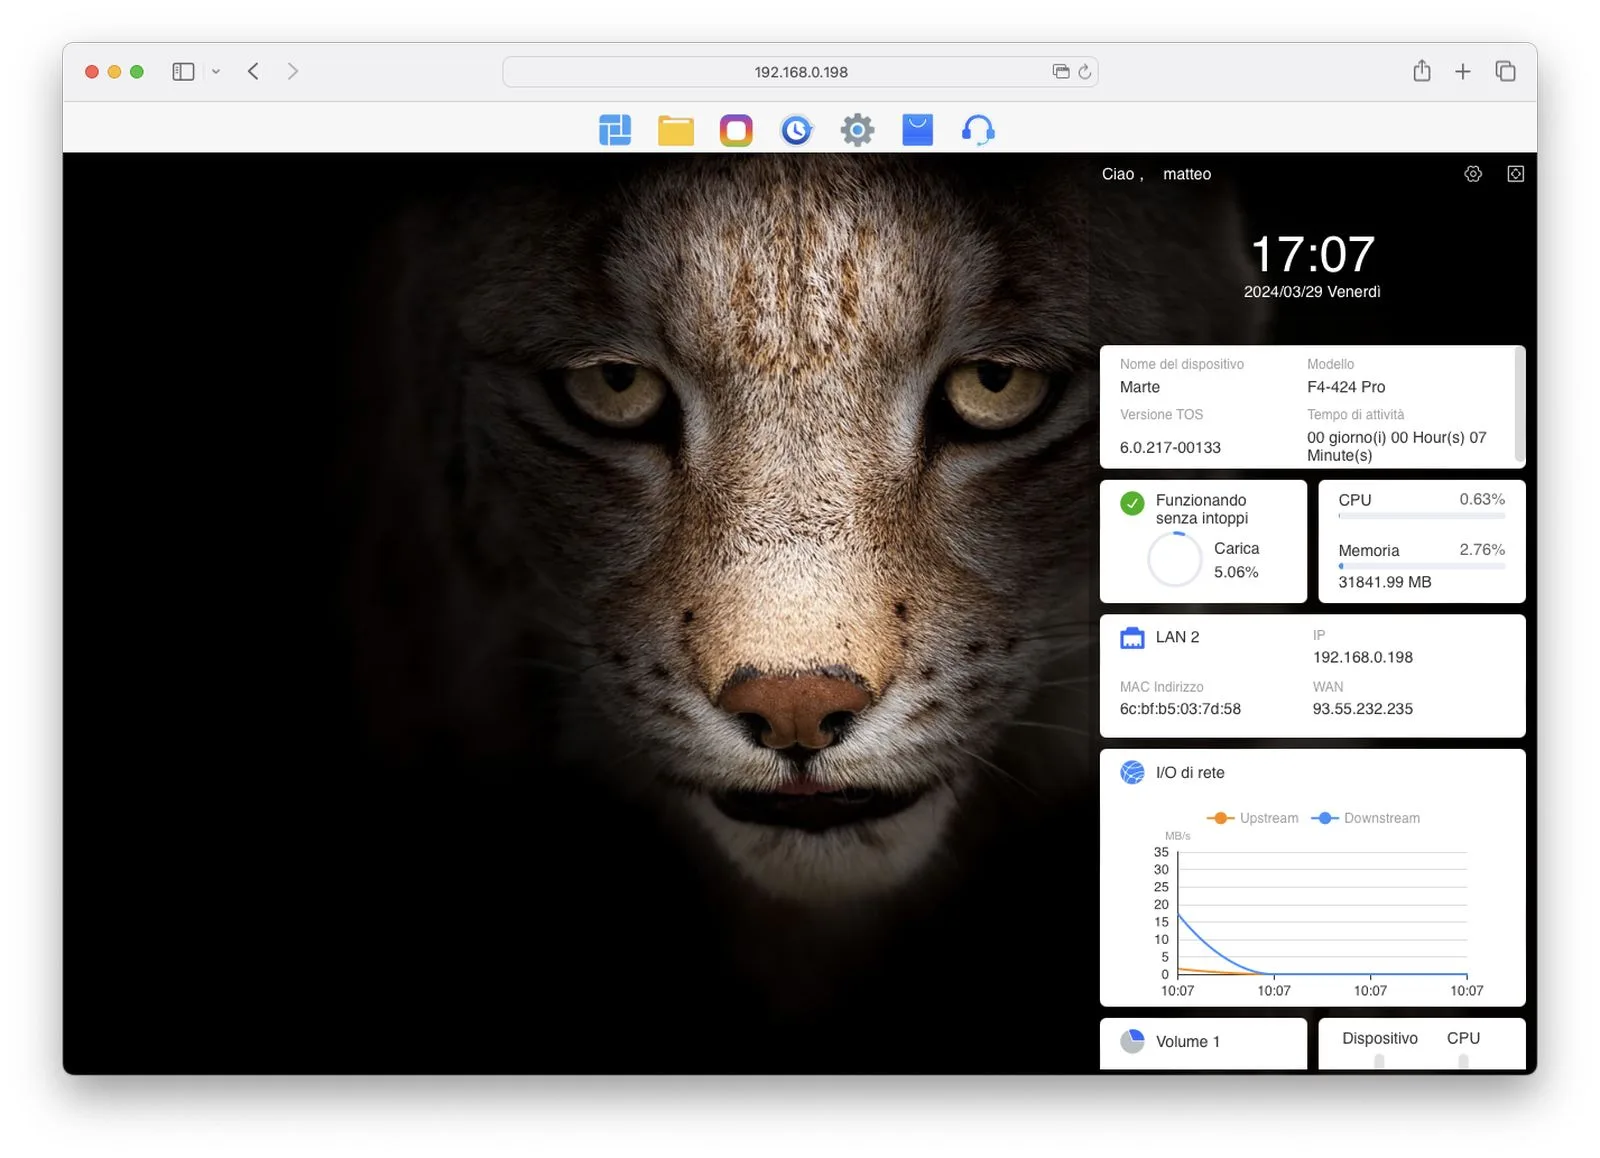The width and height of the screenshot is (1600, 1158).
Task: Open the Safari Share menu
Action: click(1422, 70)
